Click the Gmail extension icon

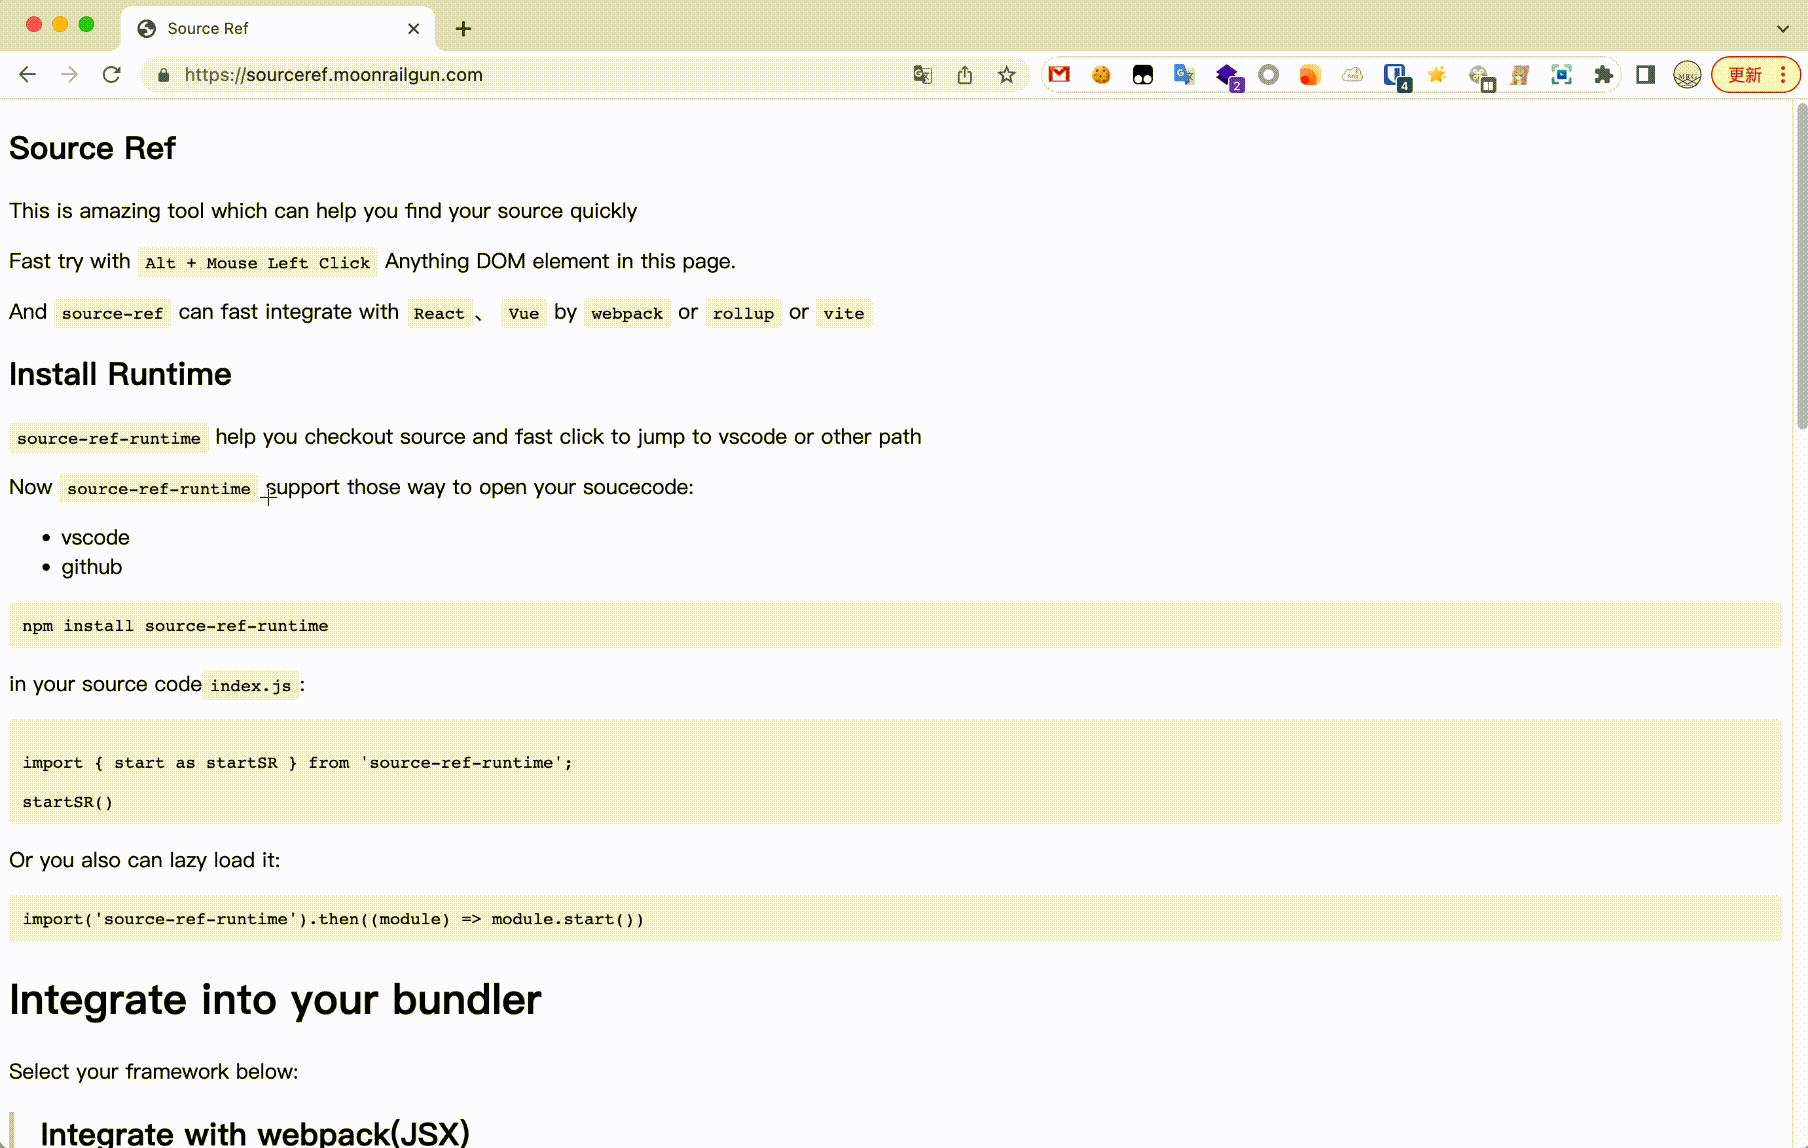tap(1059, 75)
